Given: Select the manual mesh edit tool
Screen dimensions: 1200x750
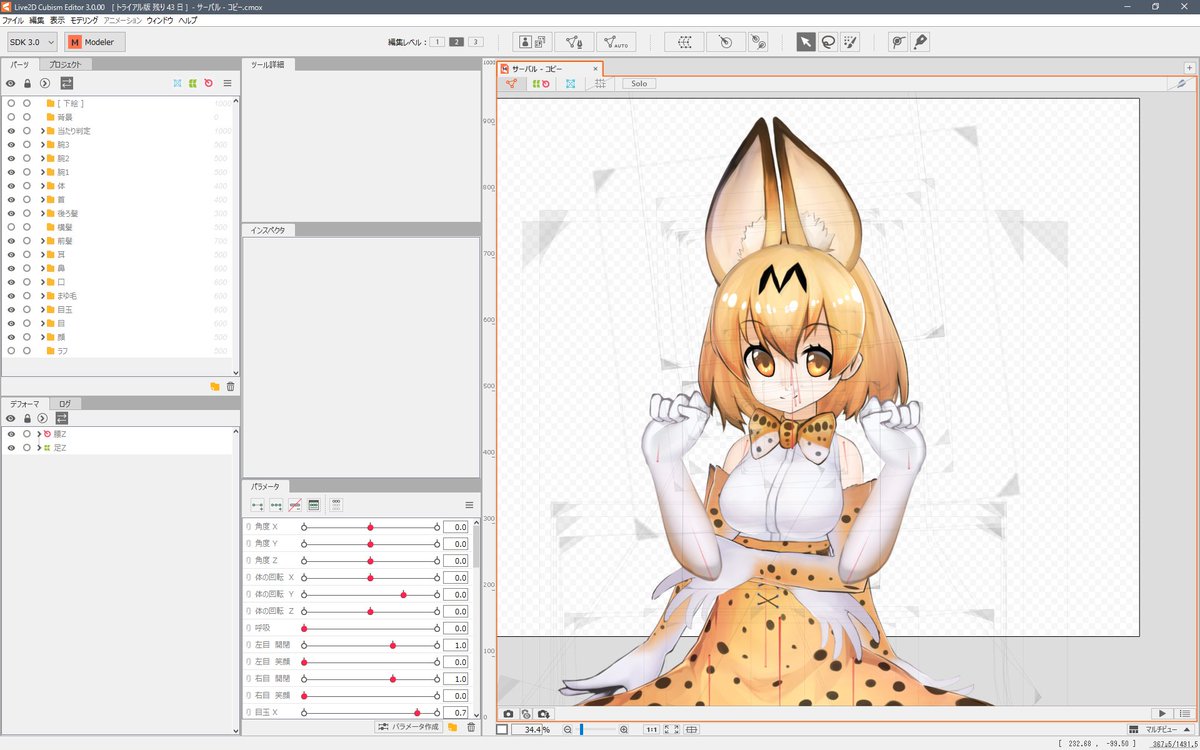Looking at the screenshot, I should point(574,42).
